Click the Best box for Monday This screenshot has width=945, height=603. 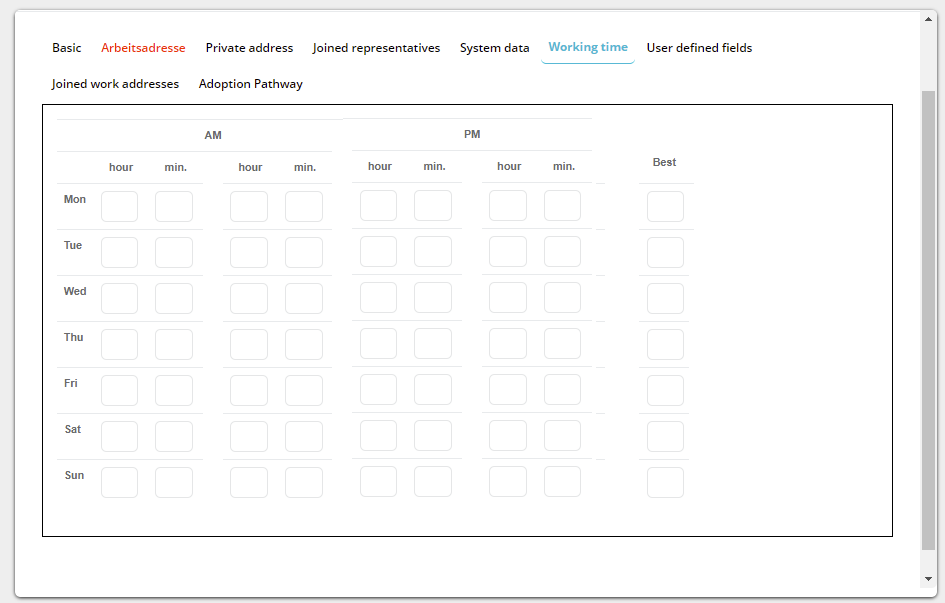[x=665, y=207]
